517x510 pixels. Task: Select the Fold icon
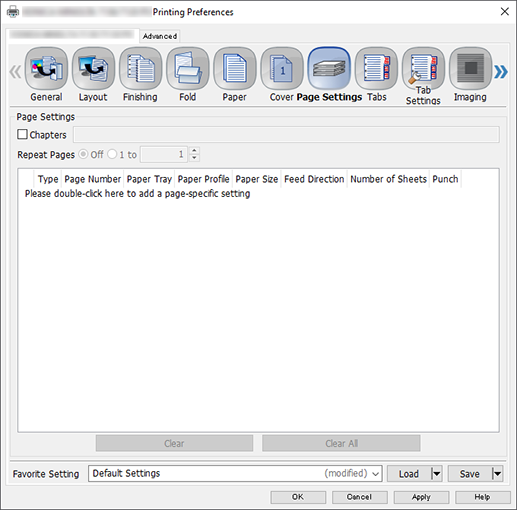[x=188, y=69]
